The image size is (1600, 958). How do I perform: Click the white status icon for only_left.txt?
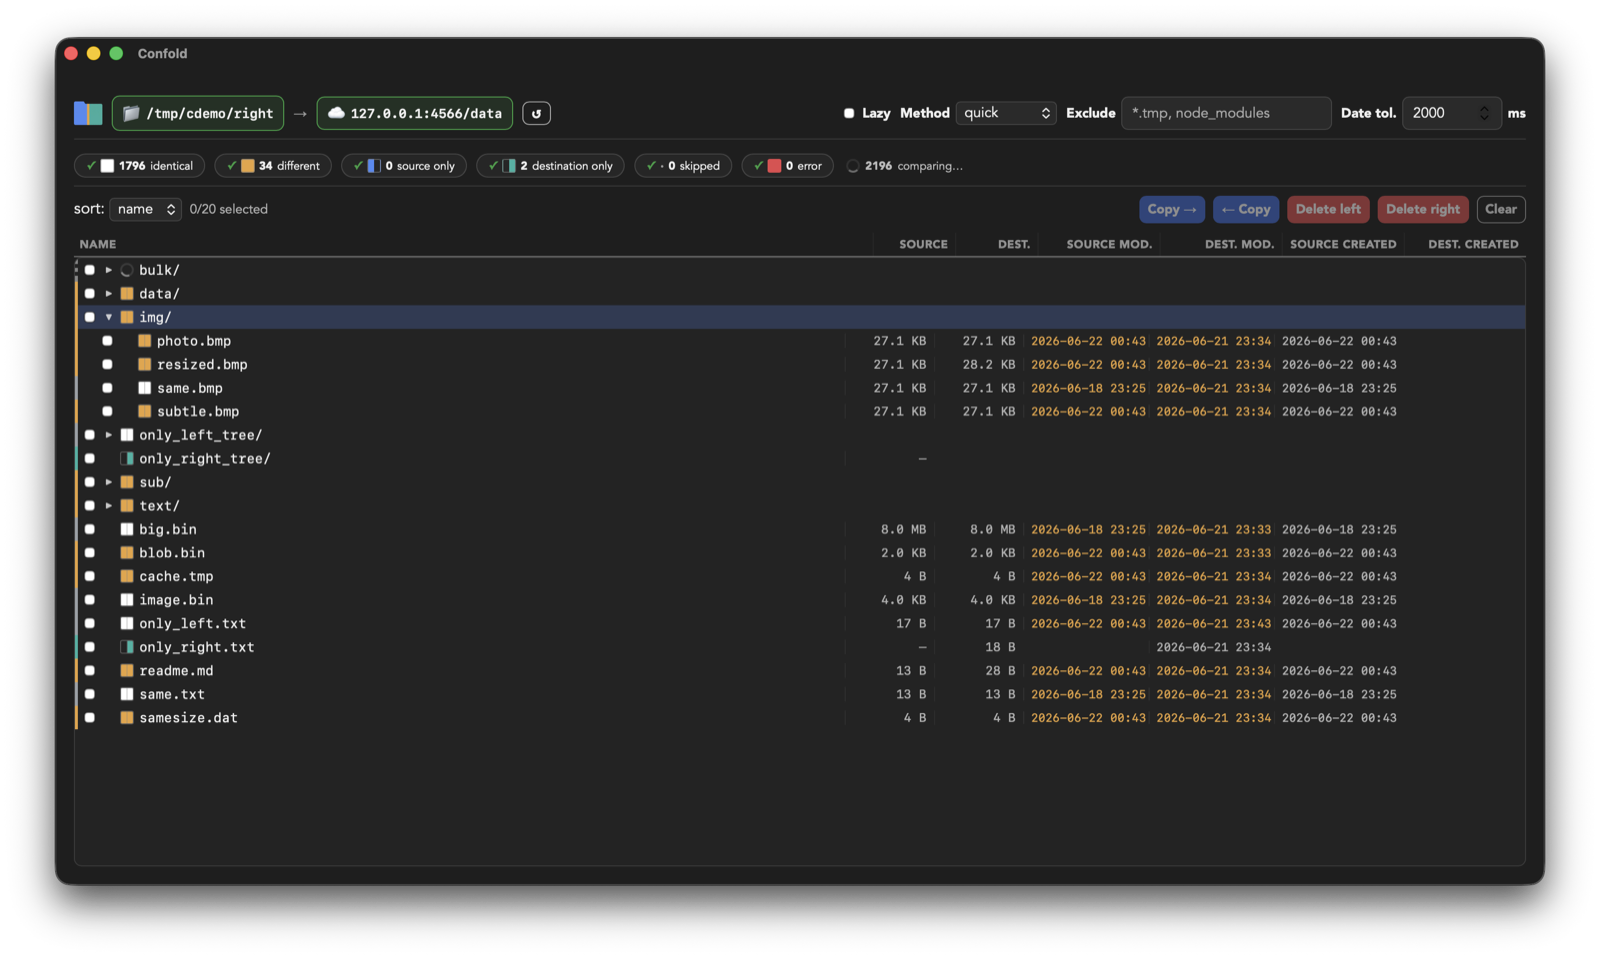[127, 624]
